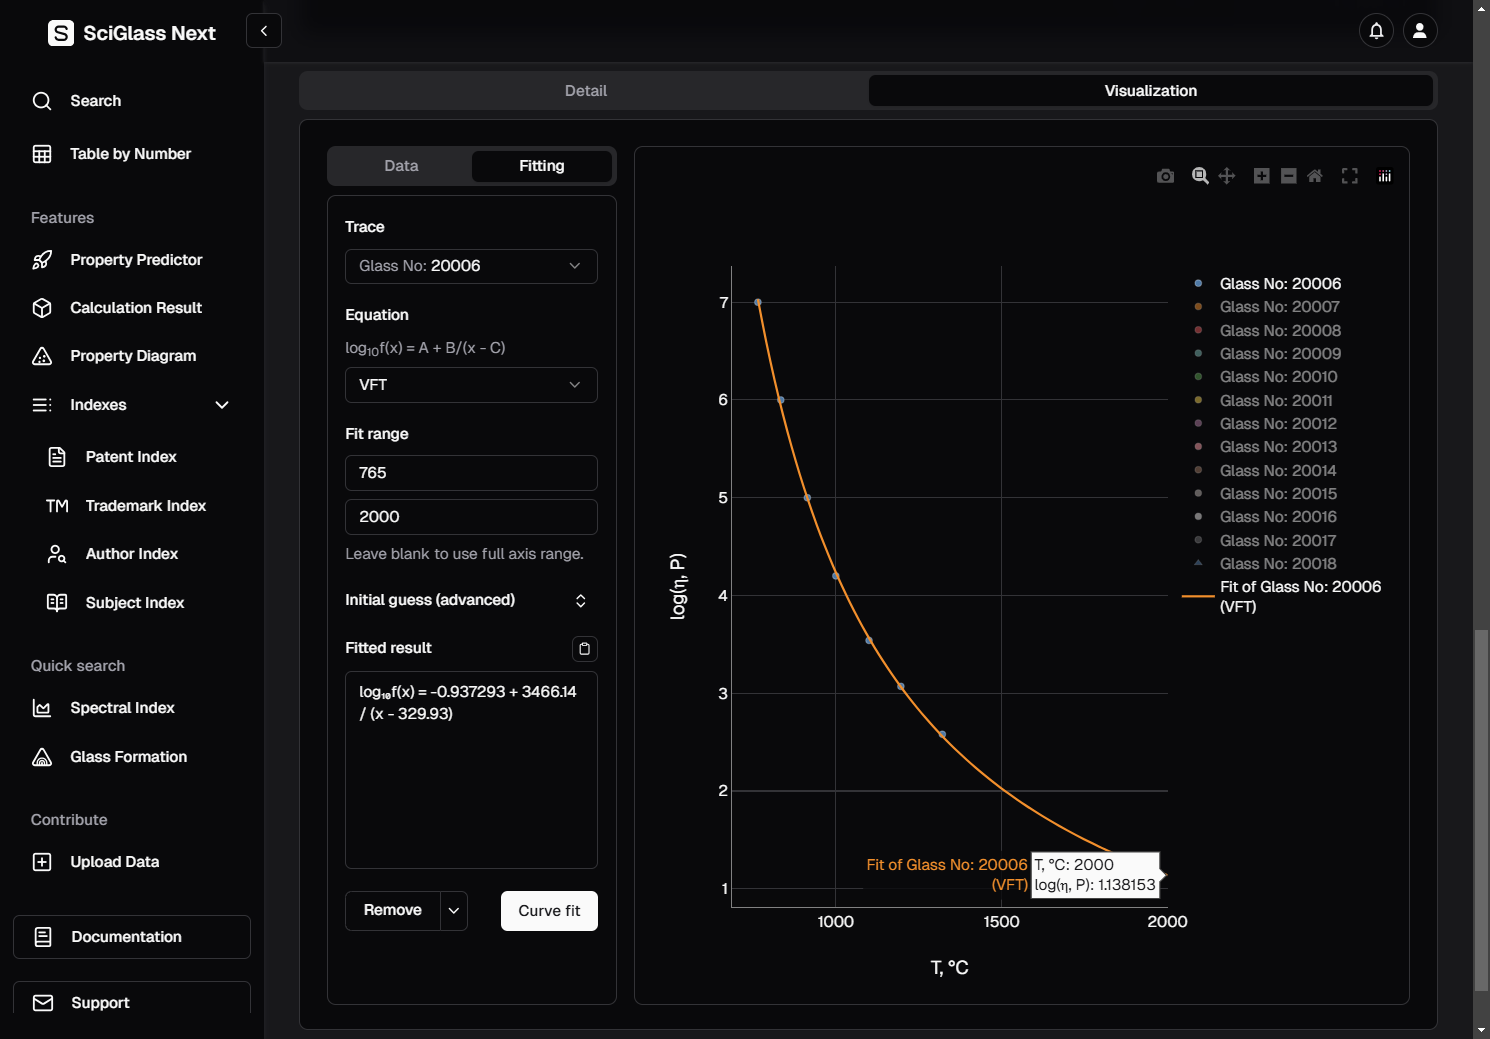Open the Trace dropdown showing Glass No: 20006
The image size is (1490, 1039).
[471, 266]
